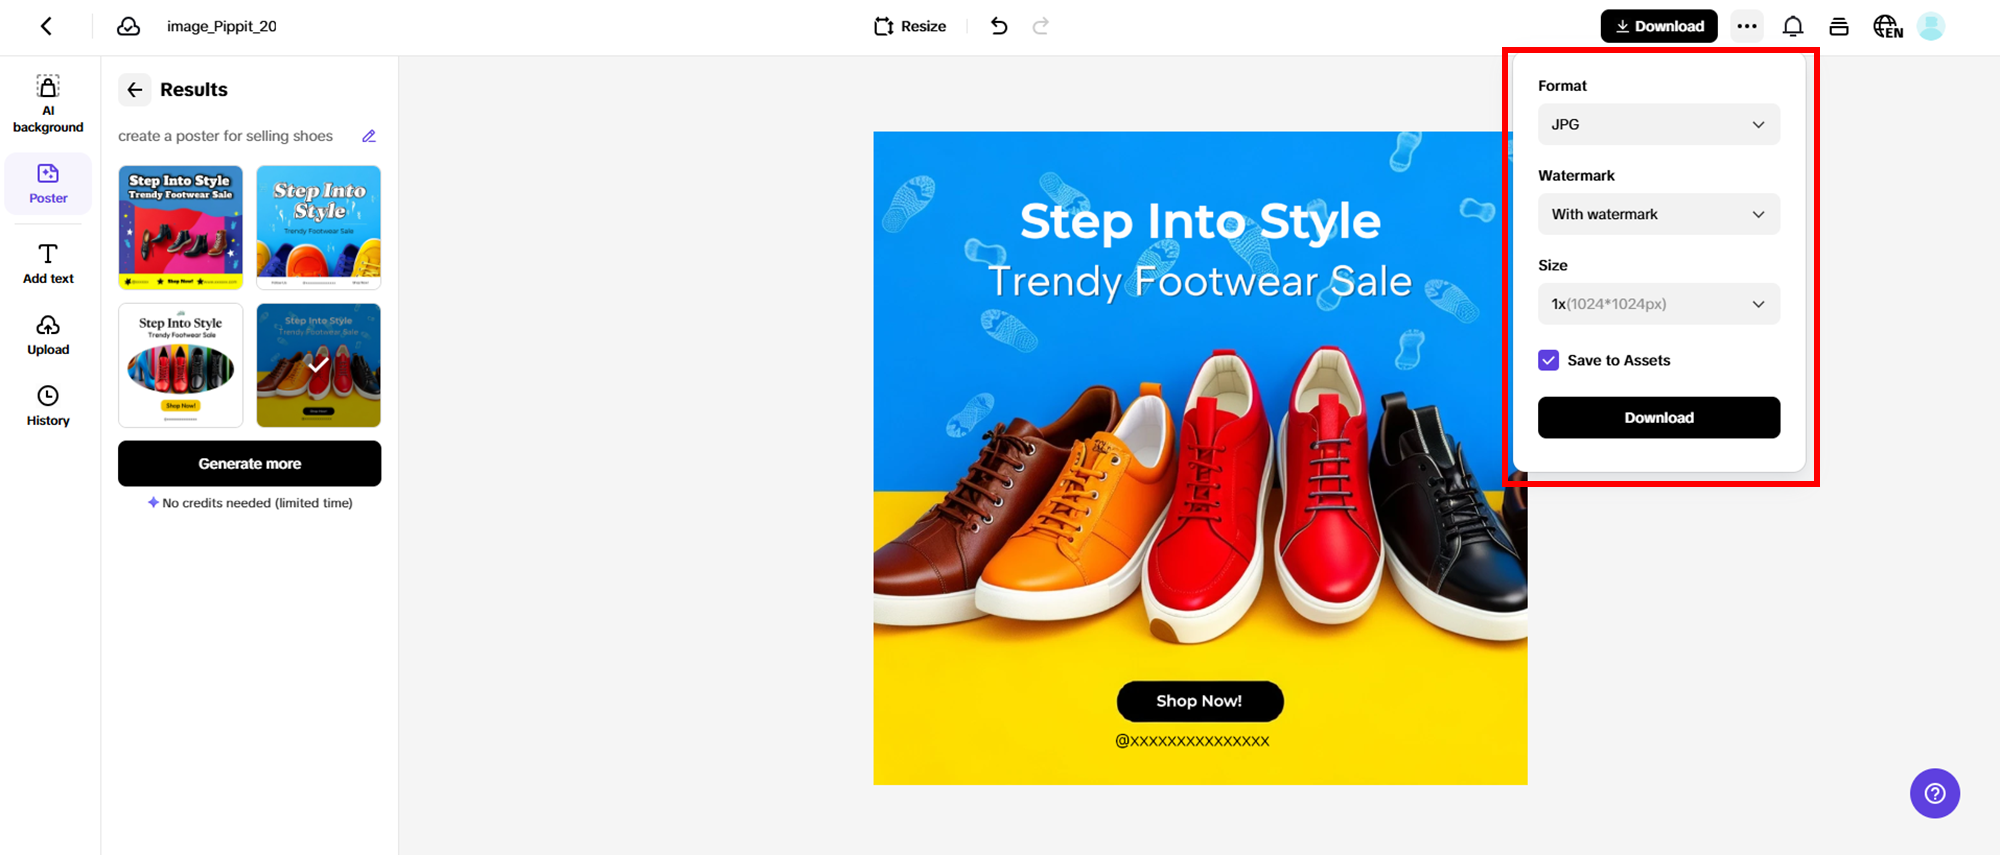Open the Format dropdown showing JPG

(x=1659, y=125)
